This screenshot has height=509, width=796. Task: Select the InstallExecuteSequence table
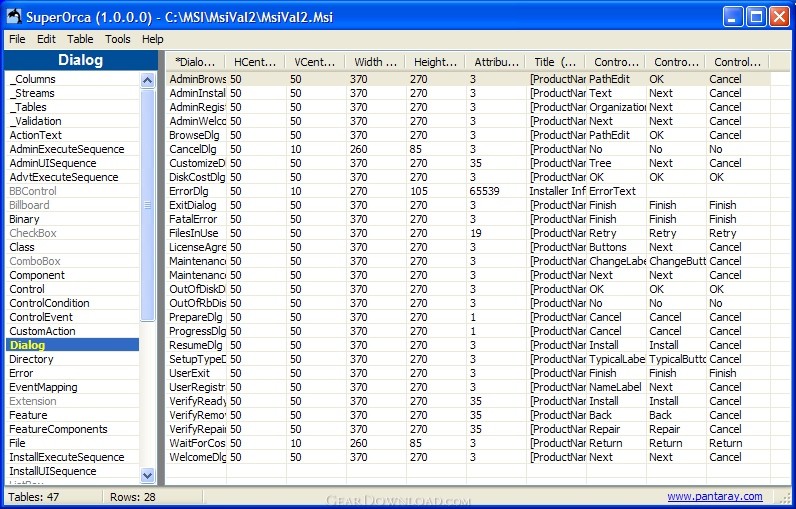coord(72,457)
